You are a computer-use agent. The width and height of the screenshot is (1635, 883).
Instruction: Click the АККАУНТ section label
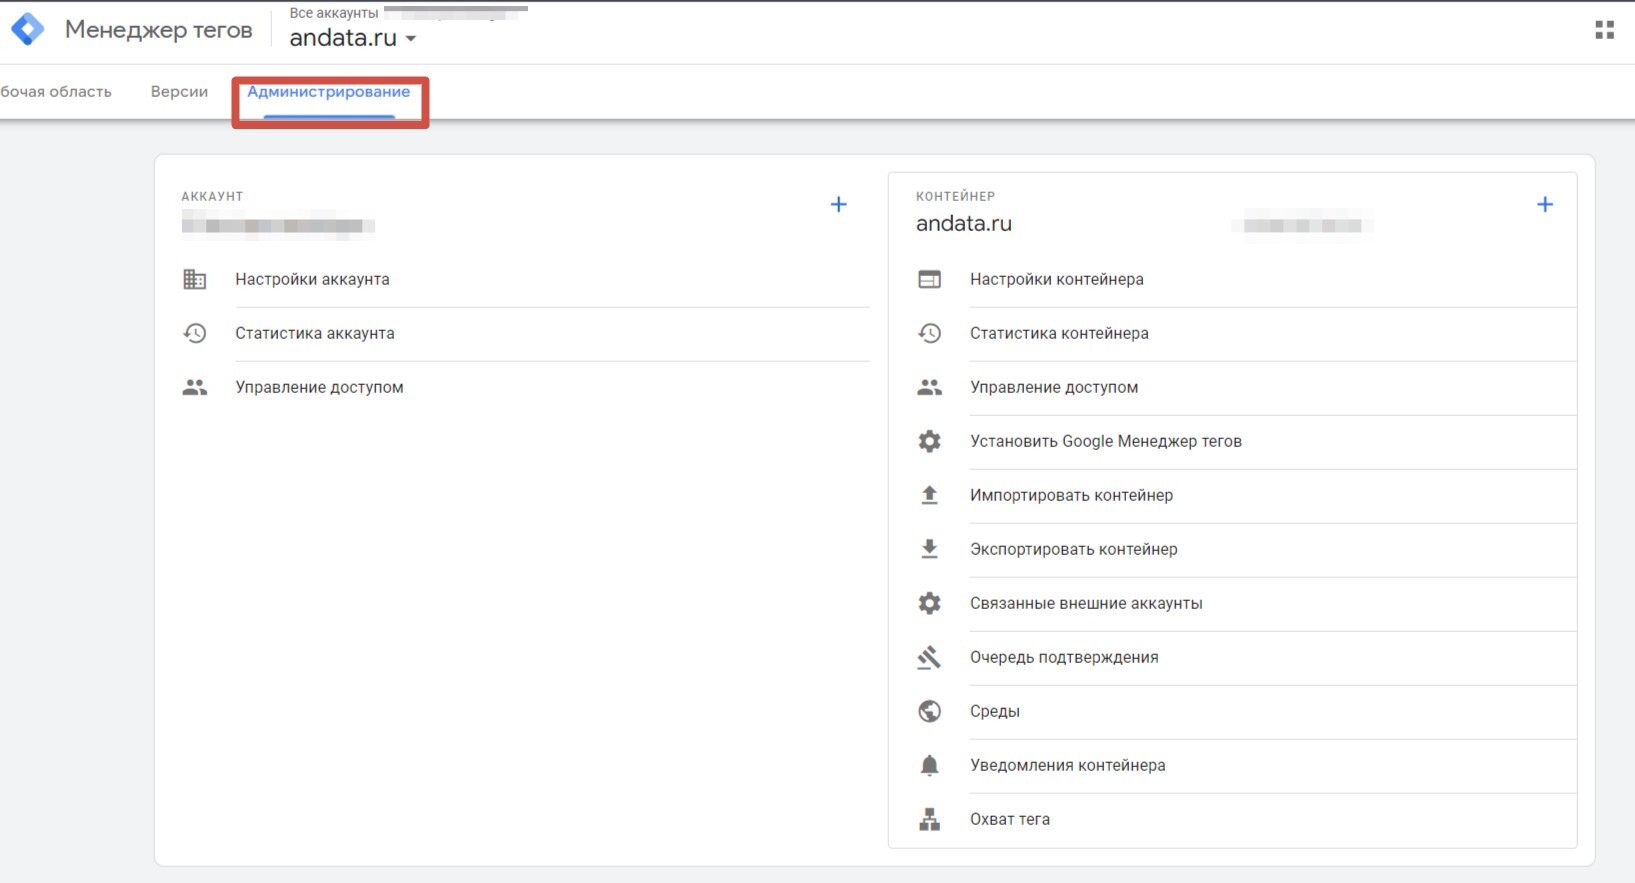(212, 196)
